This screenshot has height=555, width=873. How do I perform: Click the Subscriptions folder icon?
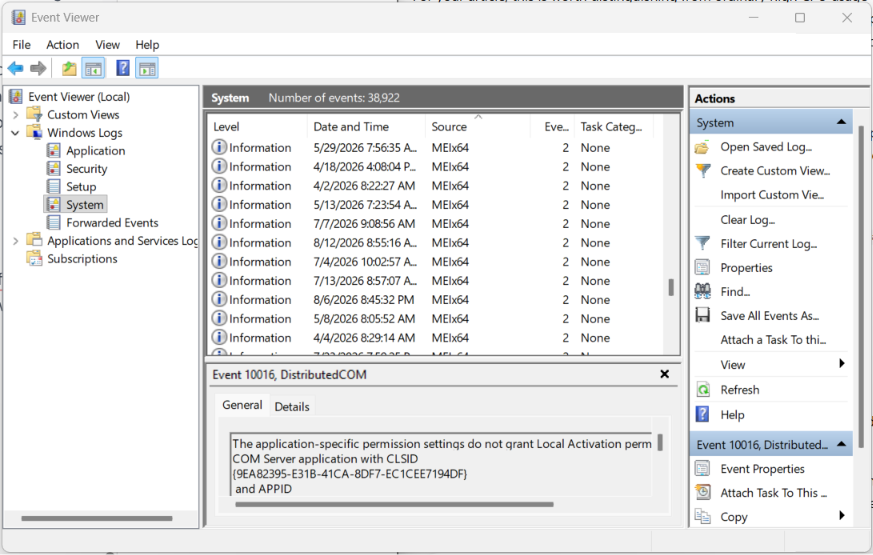(x=35, y=258)
